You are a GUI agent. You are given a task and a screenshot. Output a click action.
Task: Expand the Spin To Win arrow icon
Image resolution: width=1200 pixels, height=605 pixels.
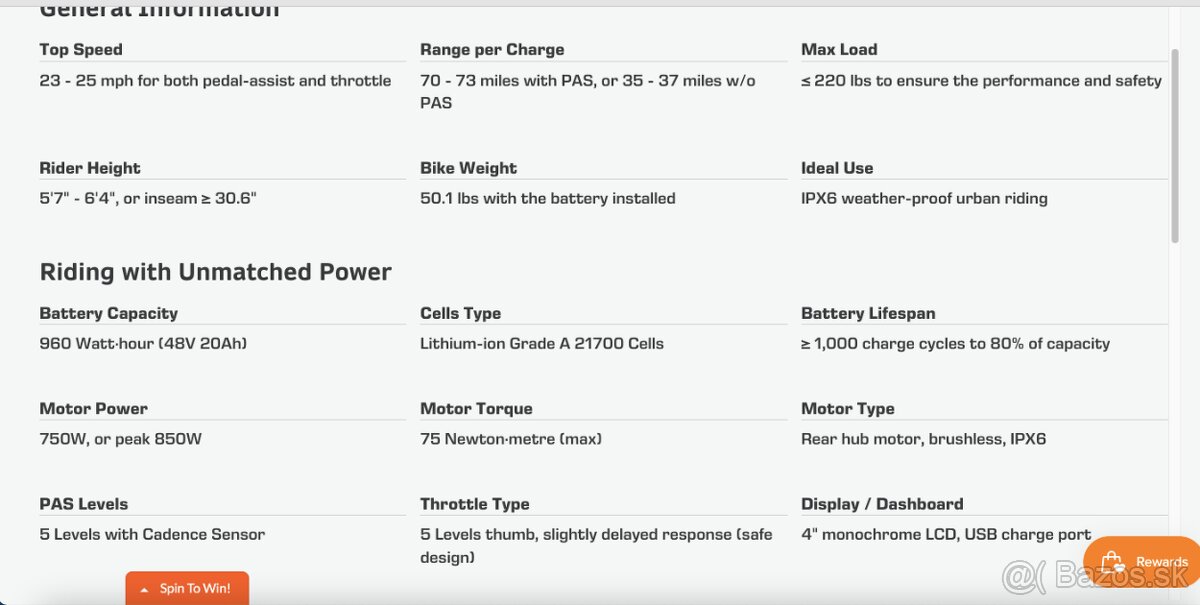(x=145, y=589)
